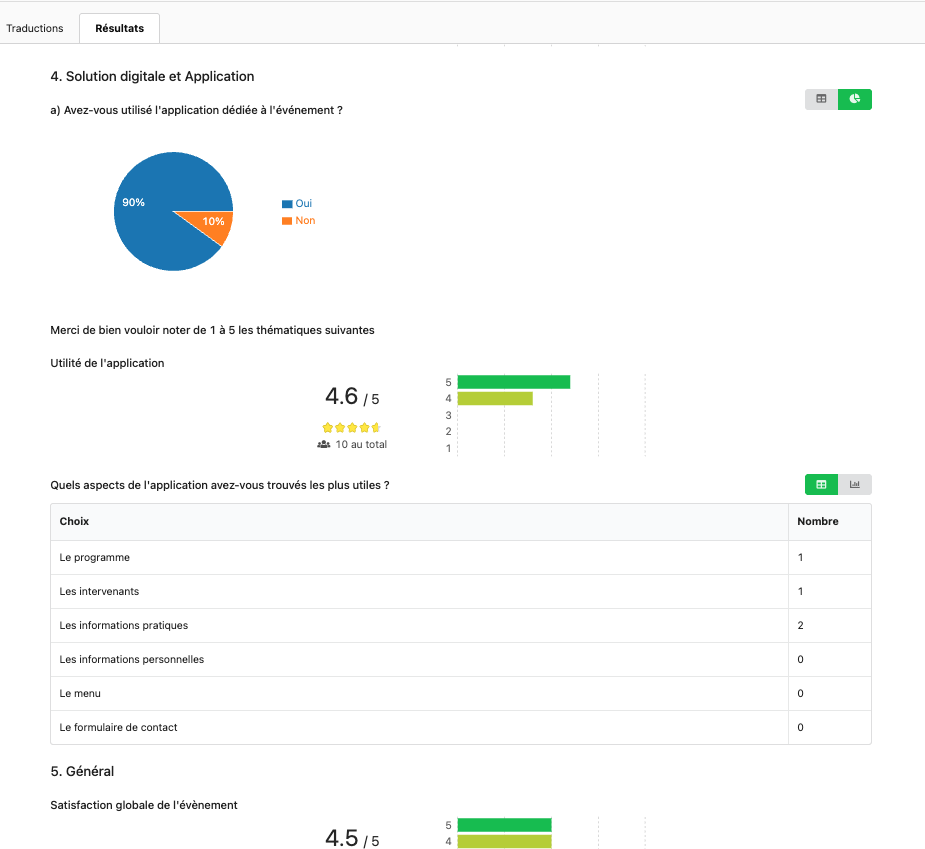925x849 pixels.
Task: Click the 4-star bar for Utilité de l'application
Action: coord(495,398)
